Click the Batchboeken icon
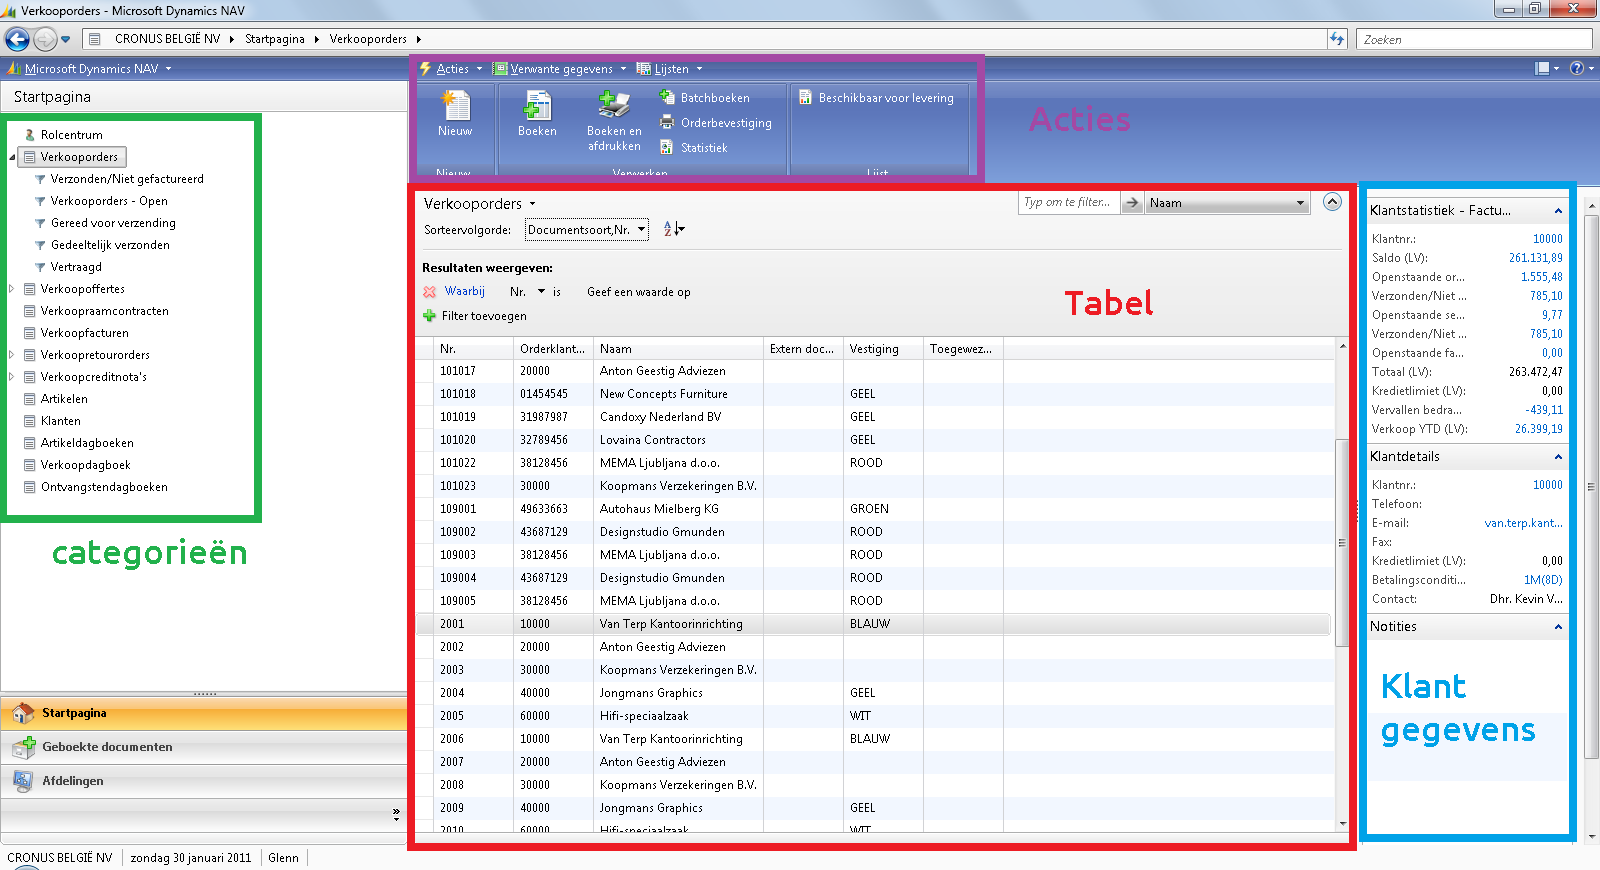 (x=667, y=97)
